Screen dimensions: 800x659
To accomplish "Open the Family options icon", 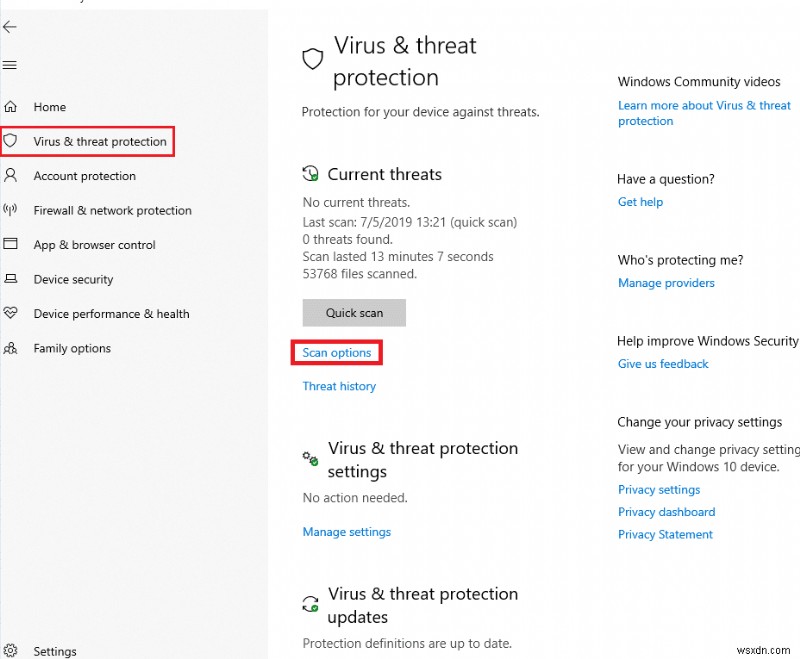I will point(12,348).
